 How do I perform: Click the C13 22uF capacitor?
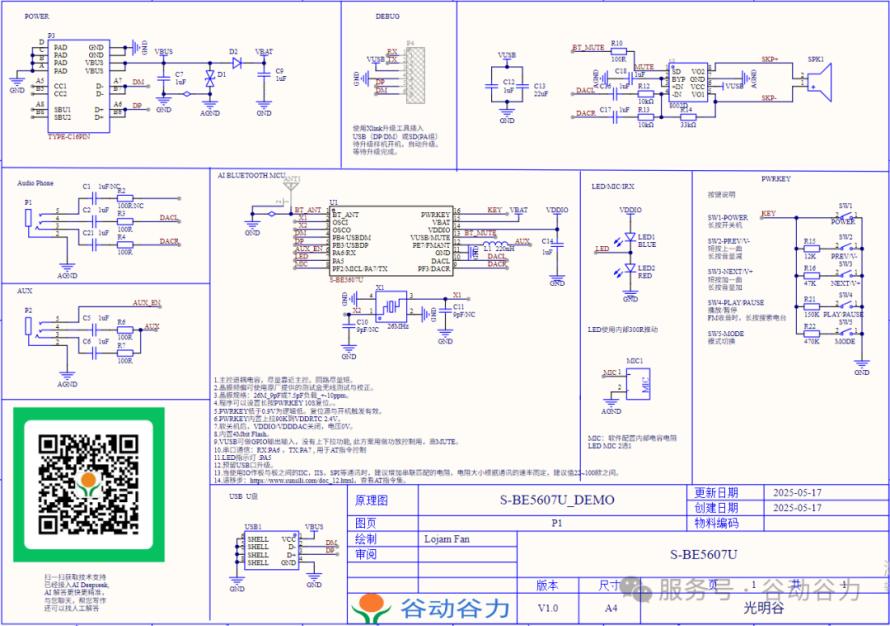click(x=523, y=86)
